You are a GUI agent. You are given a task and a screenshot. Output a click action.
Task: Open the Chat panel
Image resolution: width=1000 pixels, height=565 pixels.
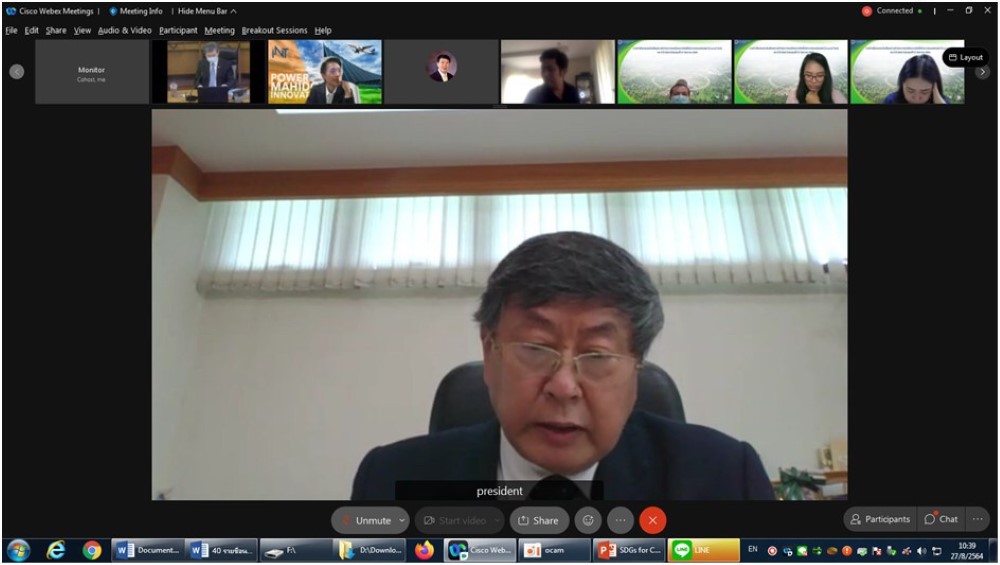coord(941,519)
